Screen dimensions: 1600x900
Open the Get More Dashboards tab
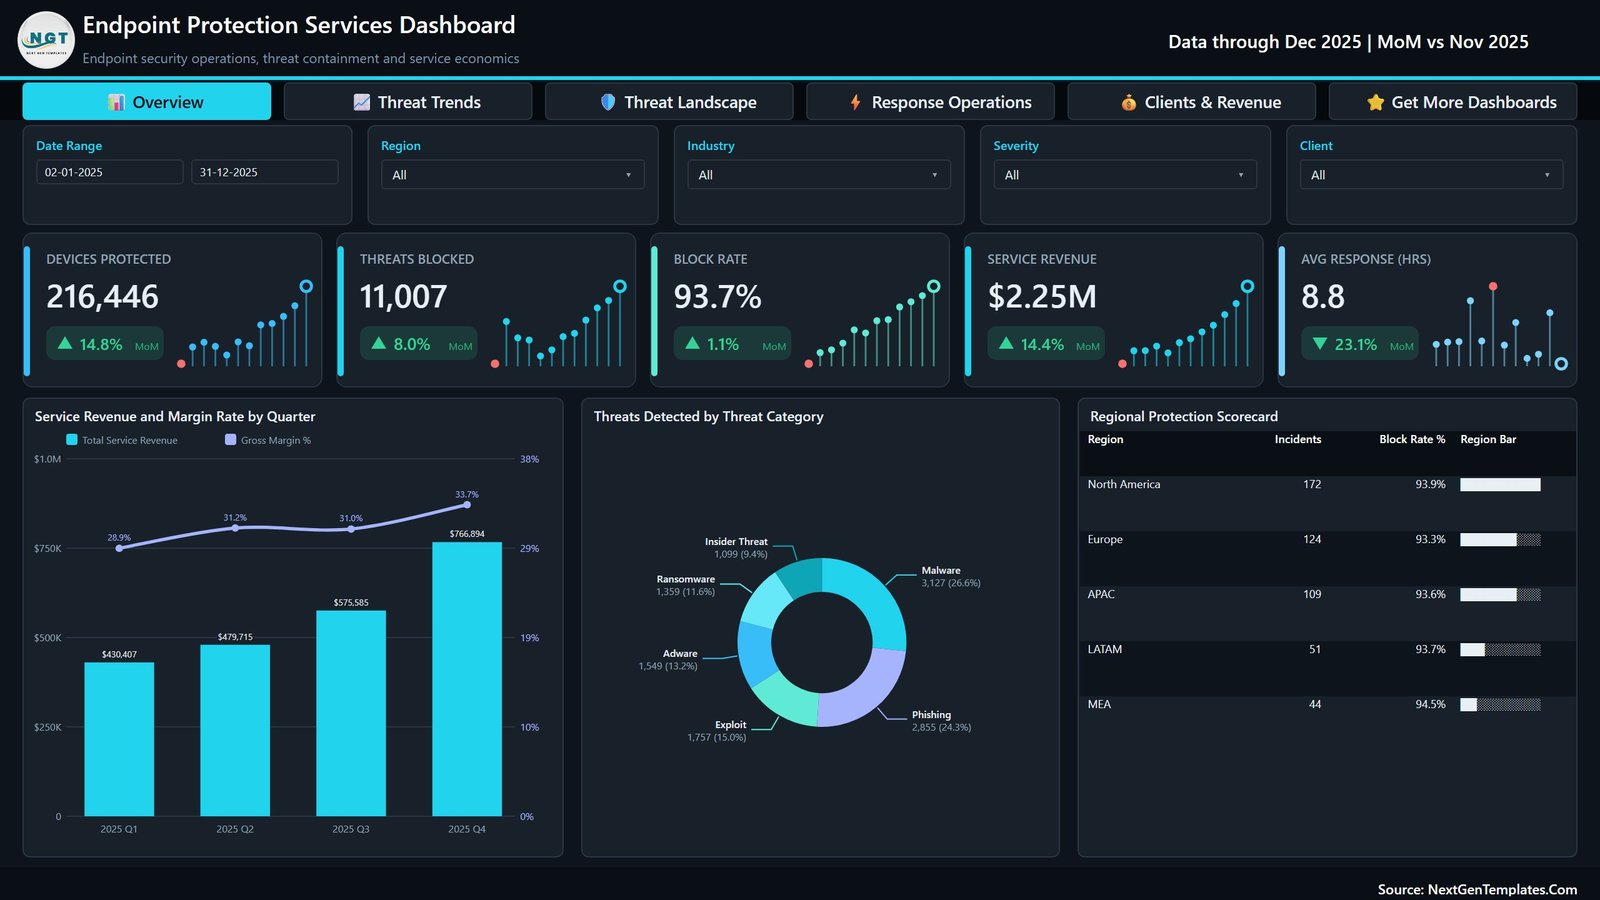coord(1453,101)
